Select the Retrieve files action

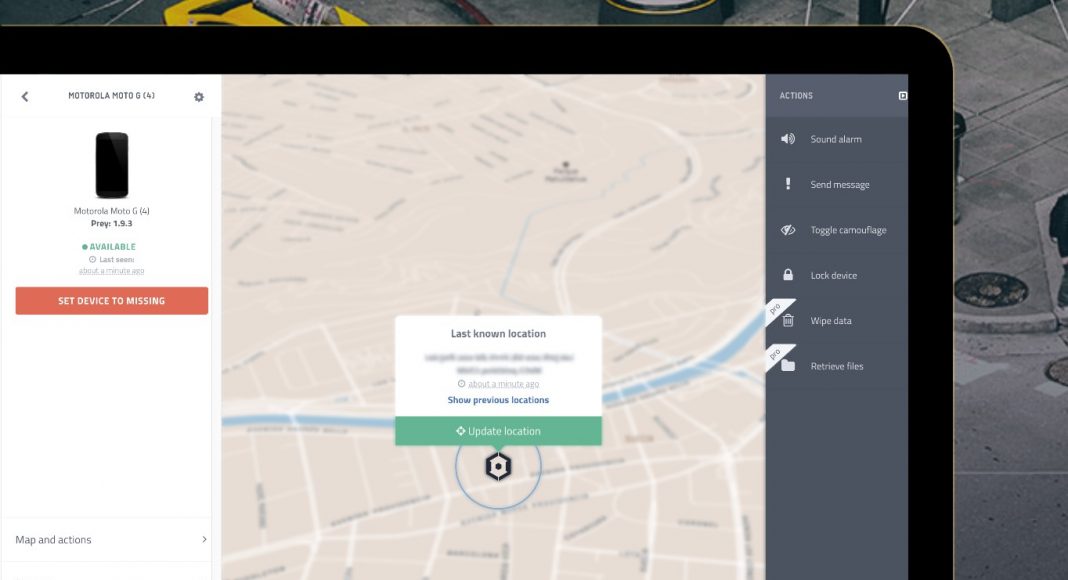pos(836,366)
